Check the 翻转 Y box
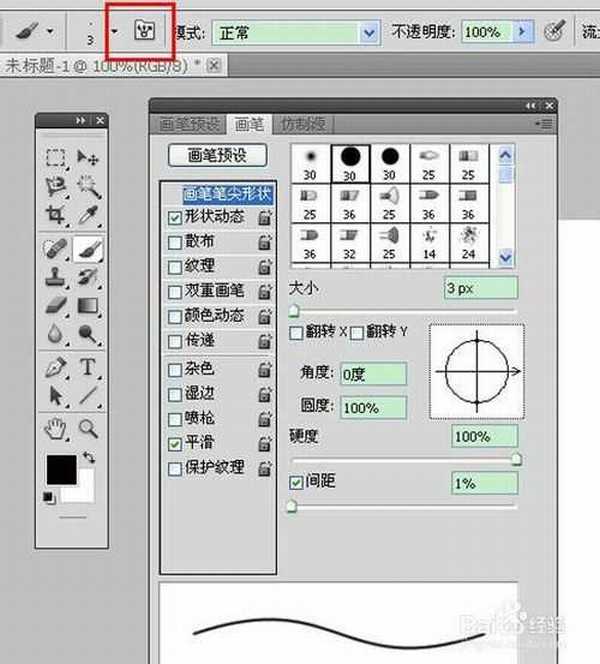 (x=357, y=333)
